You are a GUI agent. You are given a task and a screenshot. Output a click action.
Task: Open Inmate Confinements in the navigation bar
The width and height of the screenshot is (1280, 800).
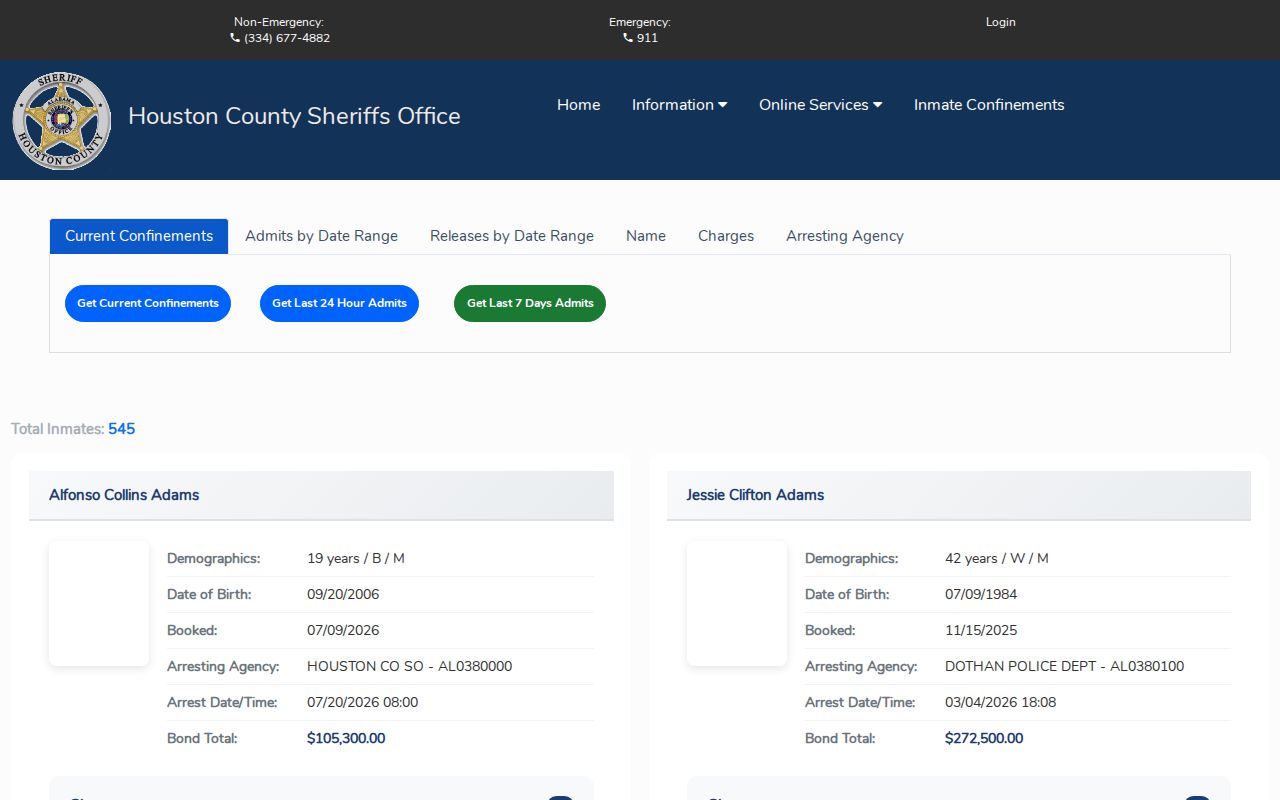(x=989, y=105)
